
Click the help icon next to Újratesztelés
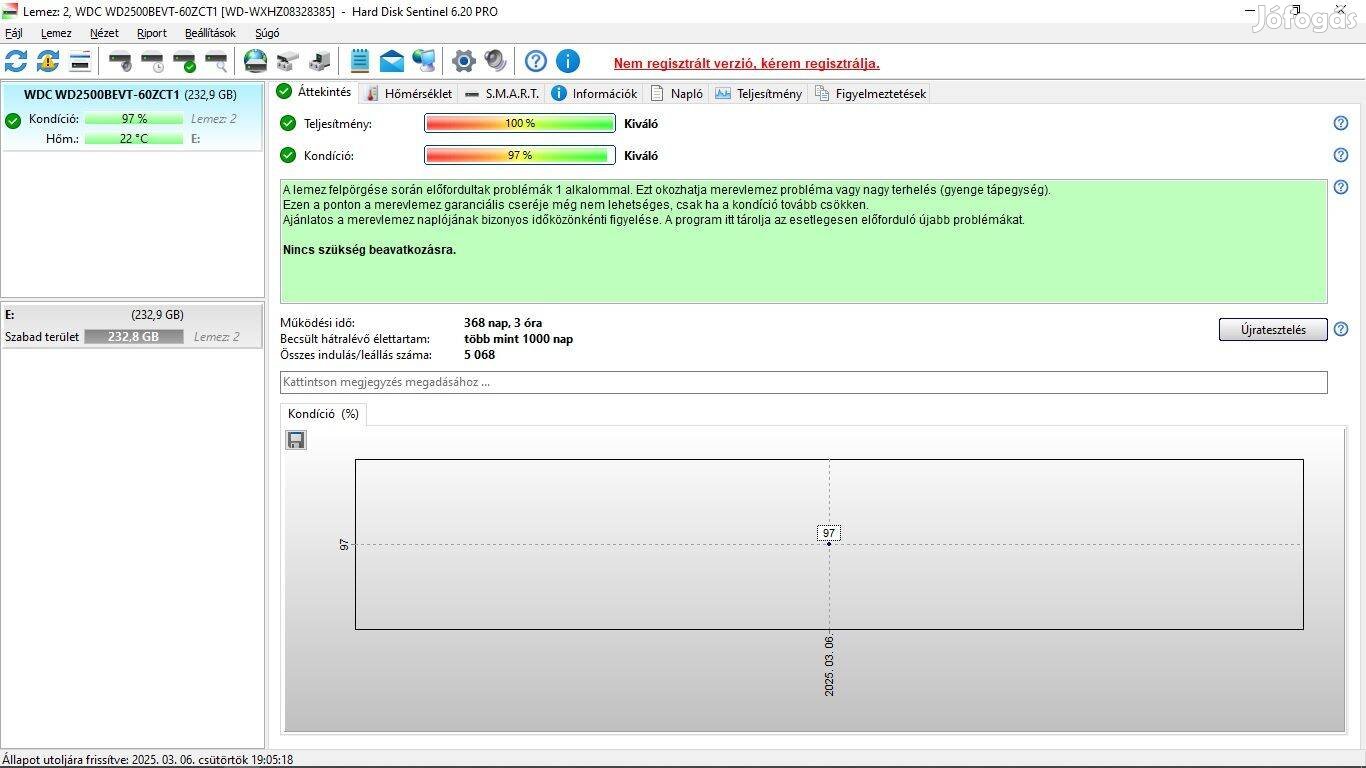click(x=1341, y=329)
